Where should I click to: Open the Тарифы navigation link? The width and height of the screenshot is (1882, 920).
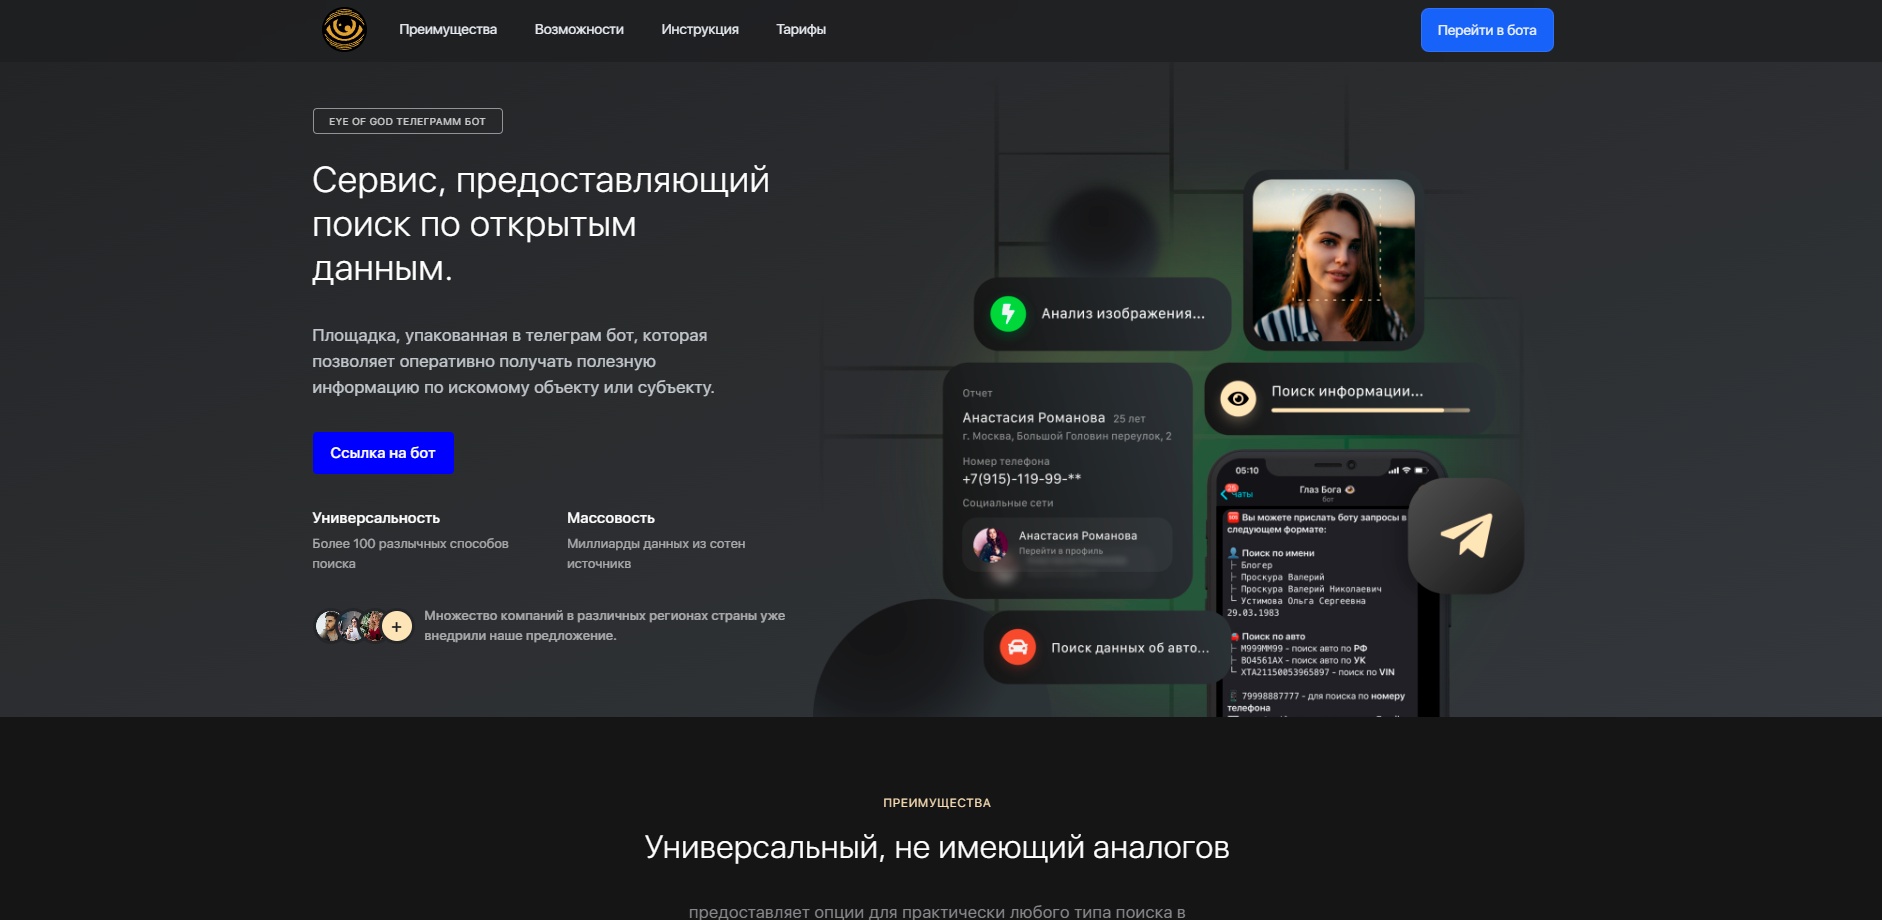coord(801,30)
